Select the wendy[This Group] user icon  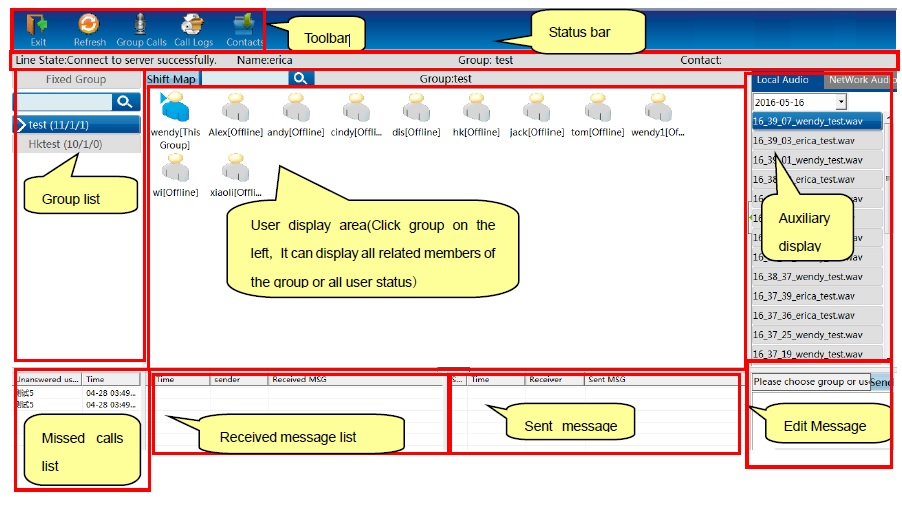(175, 107)
